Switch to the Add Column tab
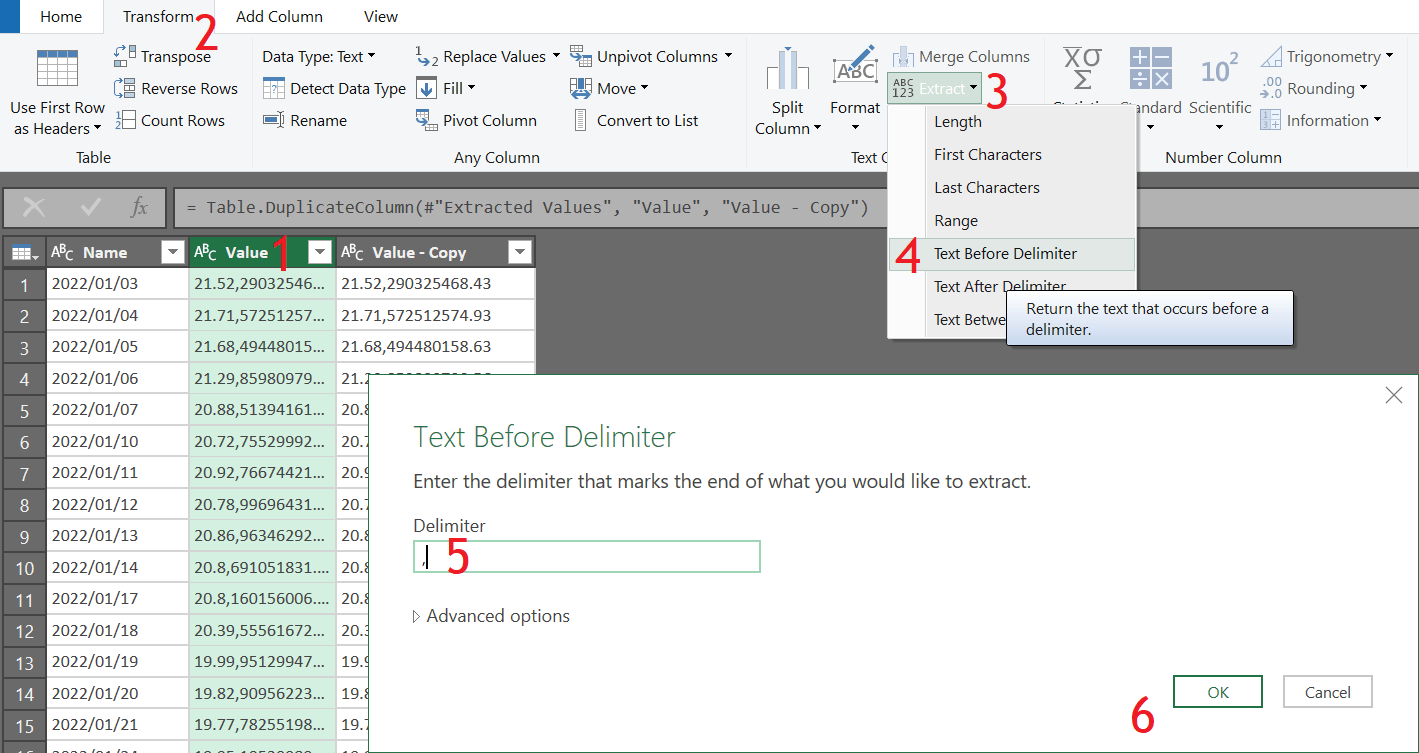1419x753 pixels. [279, 16]
